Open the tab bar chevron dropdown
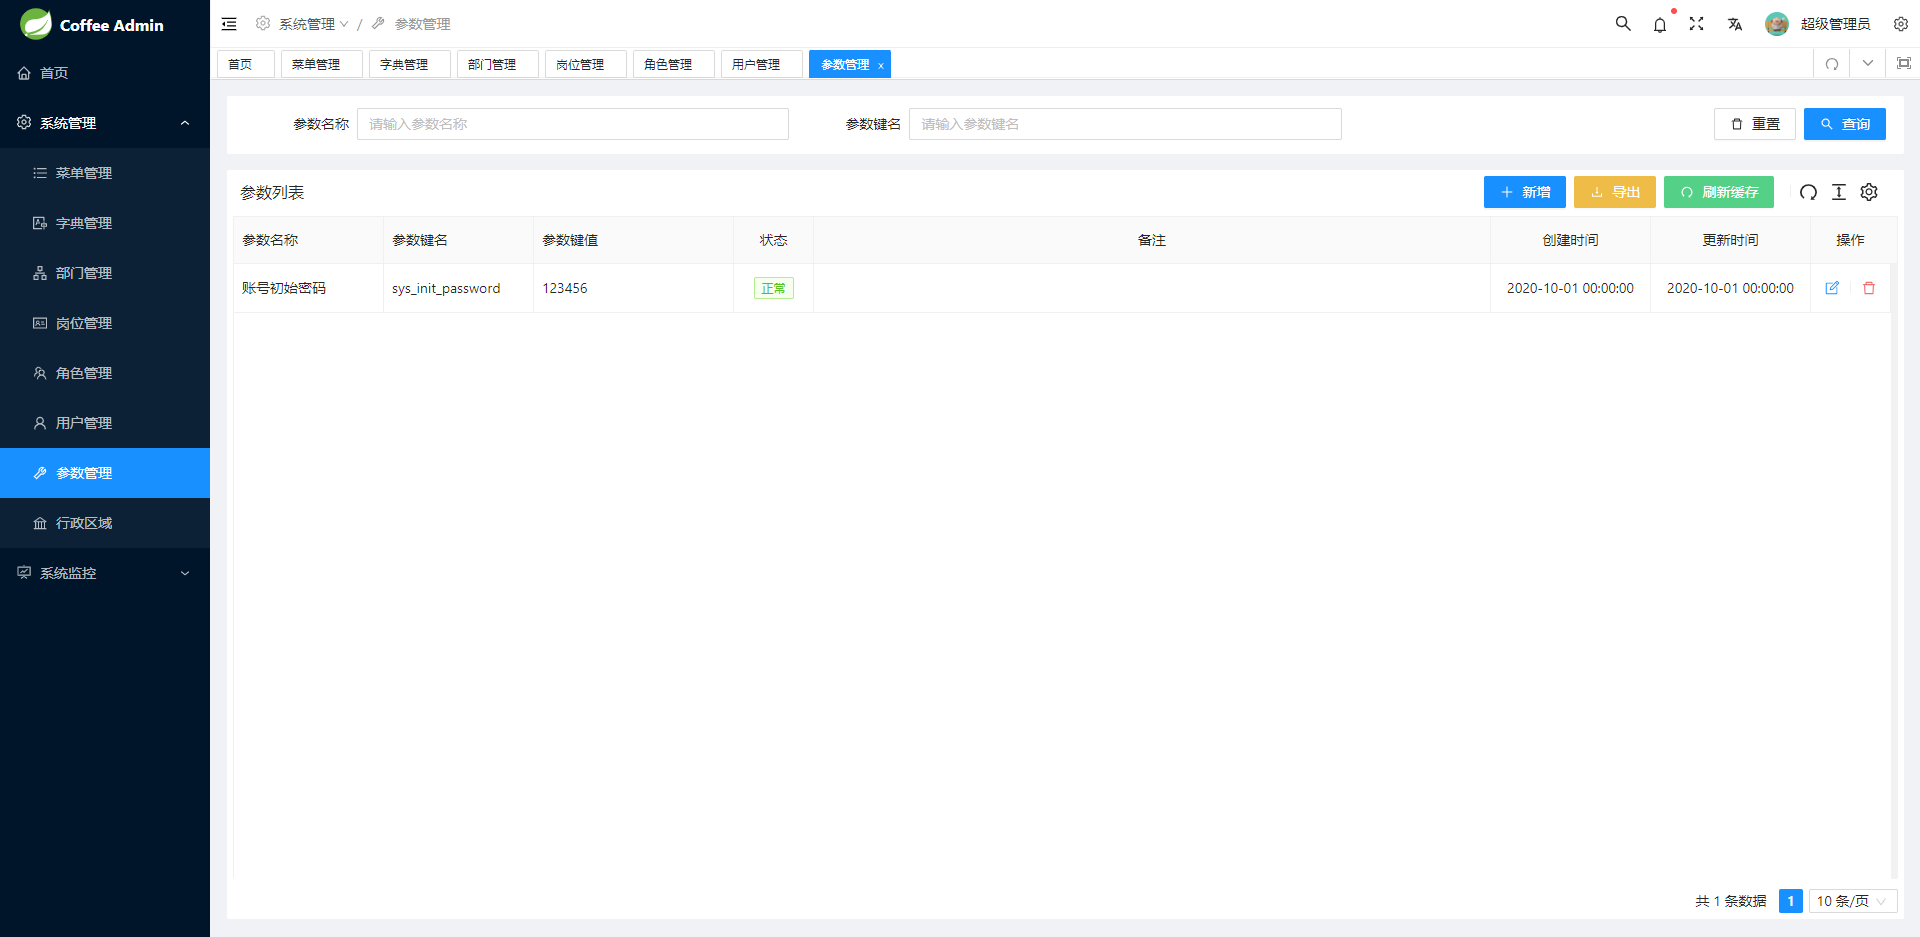This screenshot has width=1920, height=937. coord(1867,64)
